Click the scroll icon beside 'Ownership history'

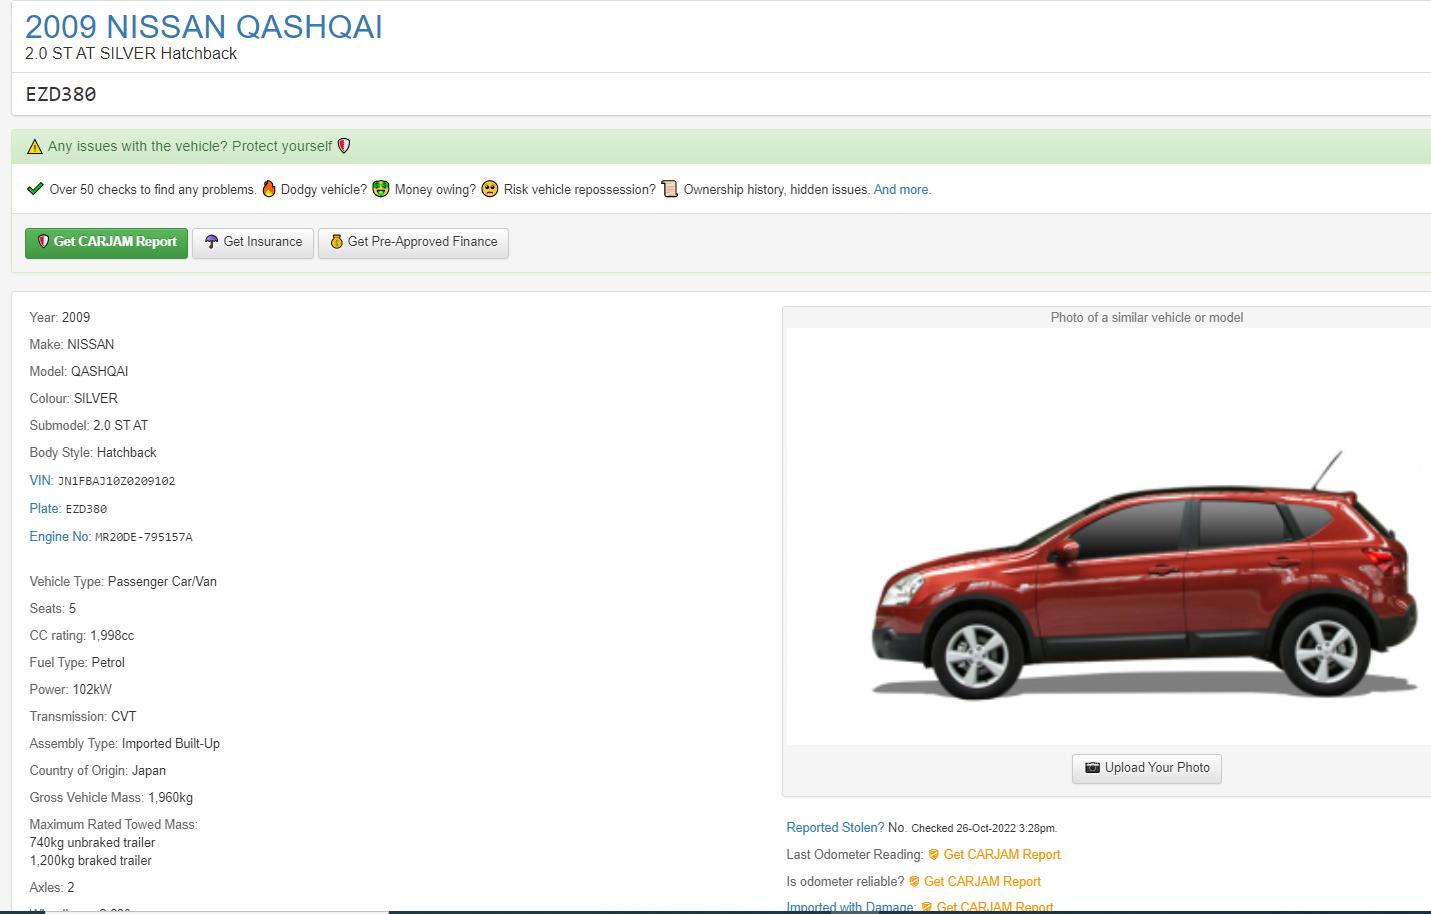(670, 189)
